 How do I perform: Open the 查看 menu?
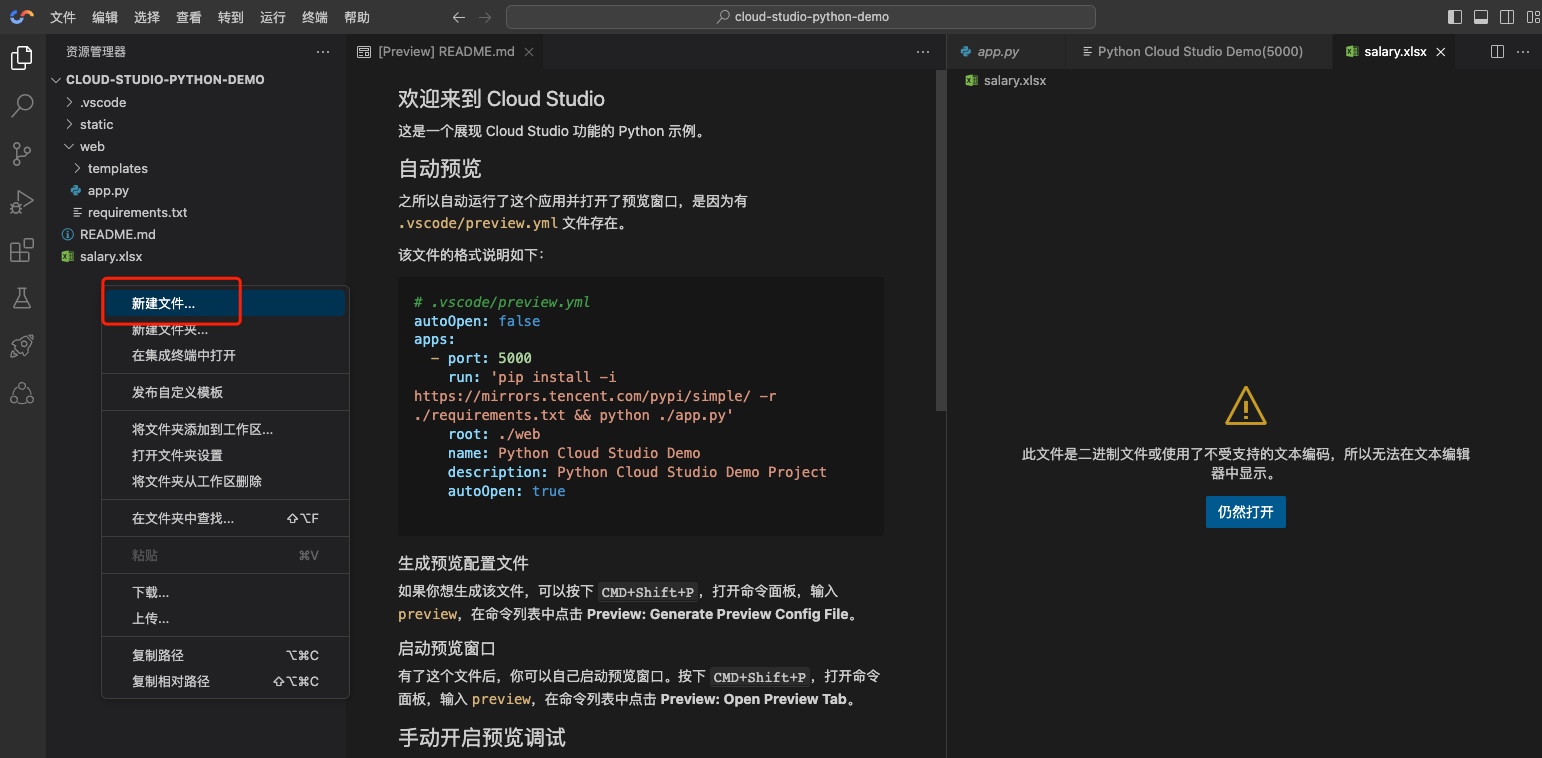(188, 17)
